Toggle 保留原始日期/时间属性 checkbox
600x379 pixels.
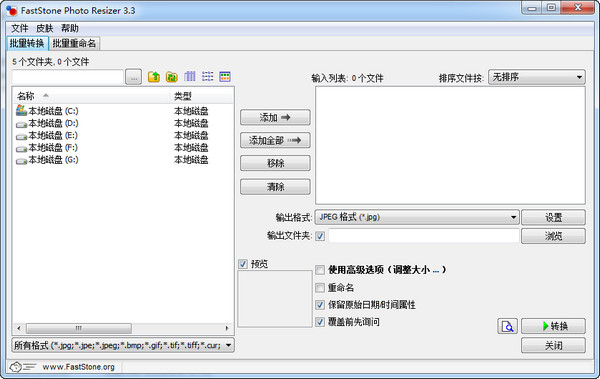pyautogui.click(x=320, y=305)
